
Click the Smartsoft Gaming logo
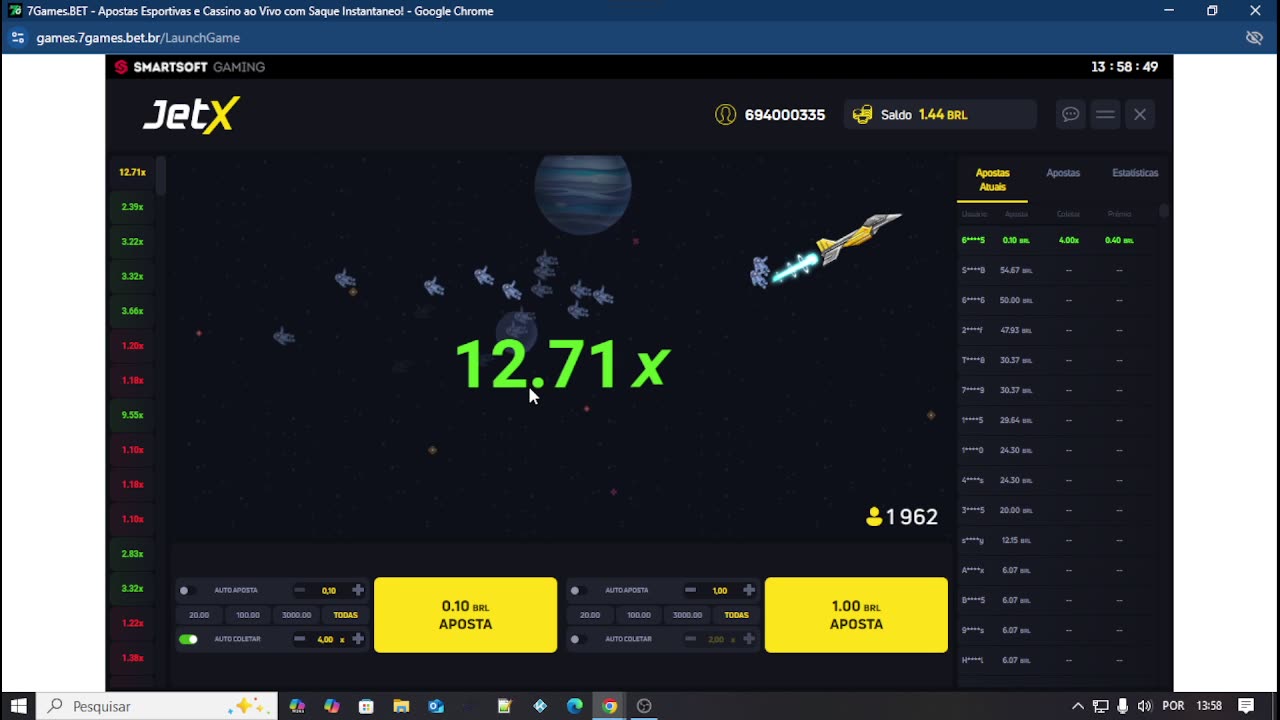tap(189, 67)
